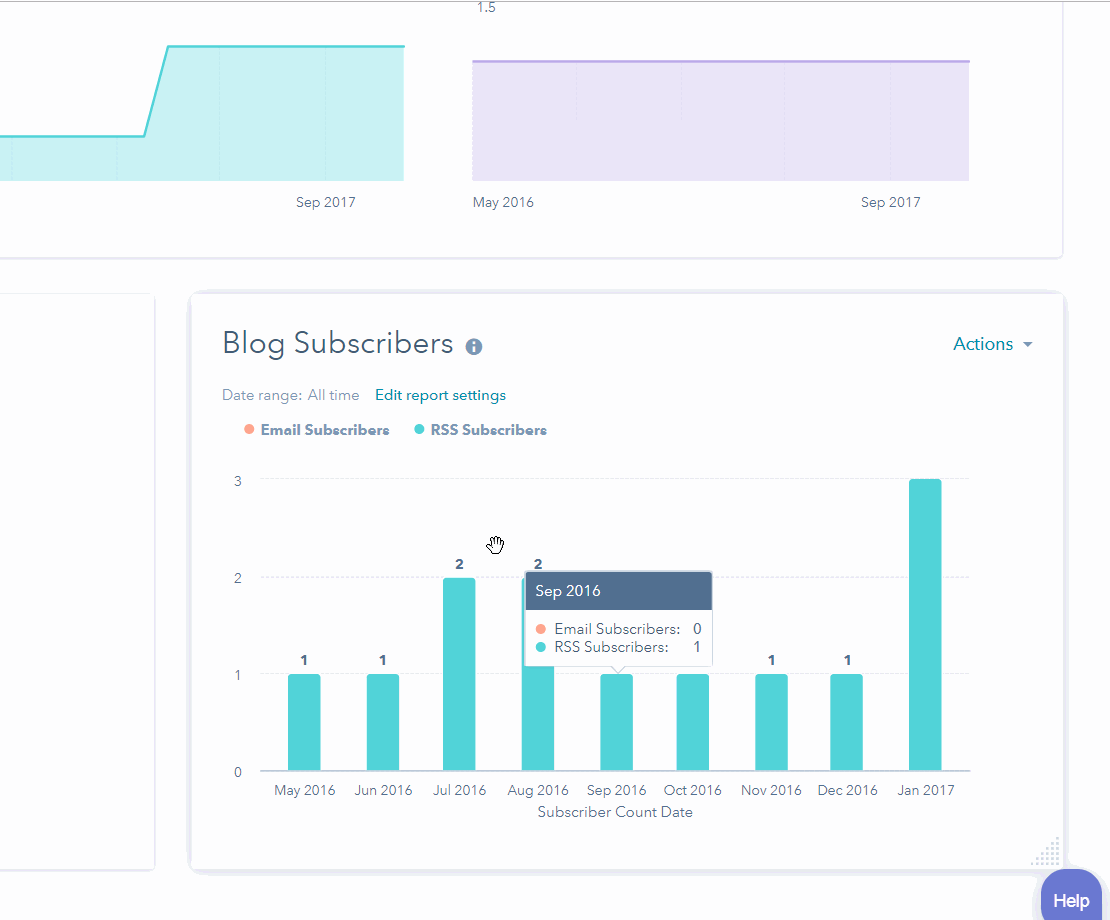Screen dimensions: 1110x920
Task: Click the Sep 2016 tooltip header
Action: pos(618,591)
